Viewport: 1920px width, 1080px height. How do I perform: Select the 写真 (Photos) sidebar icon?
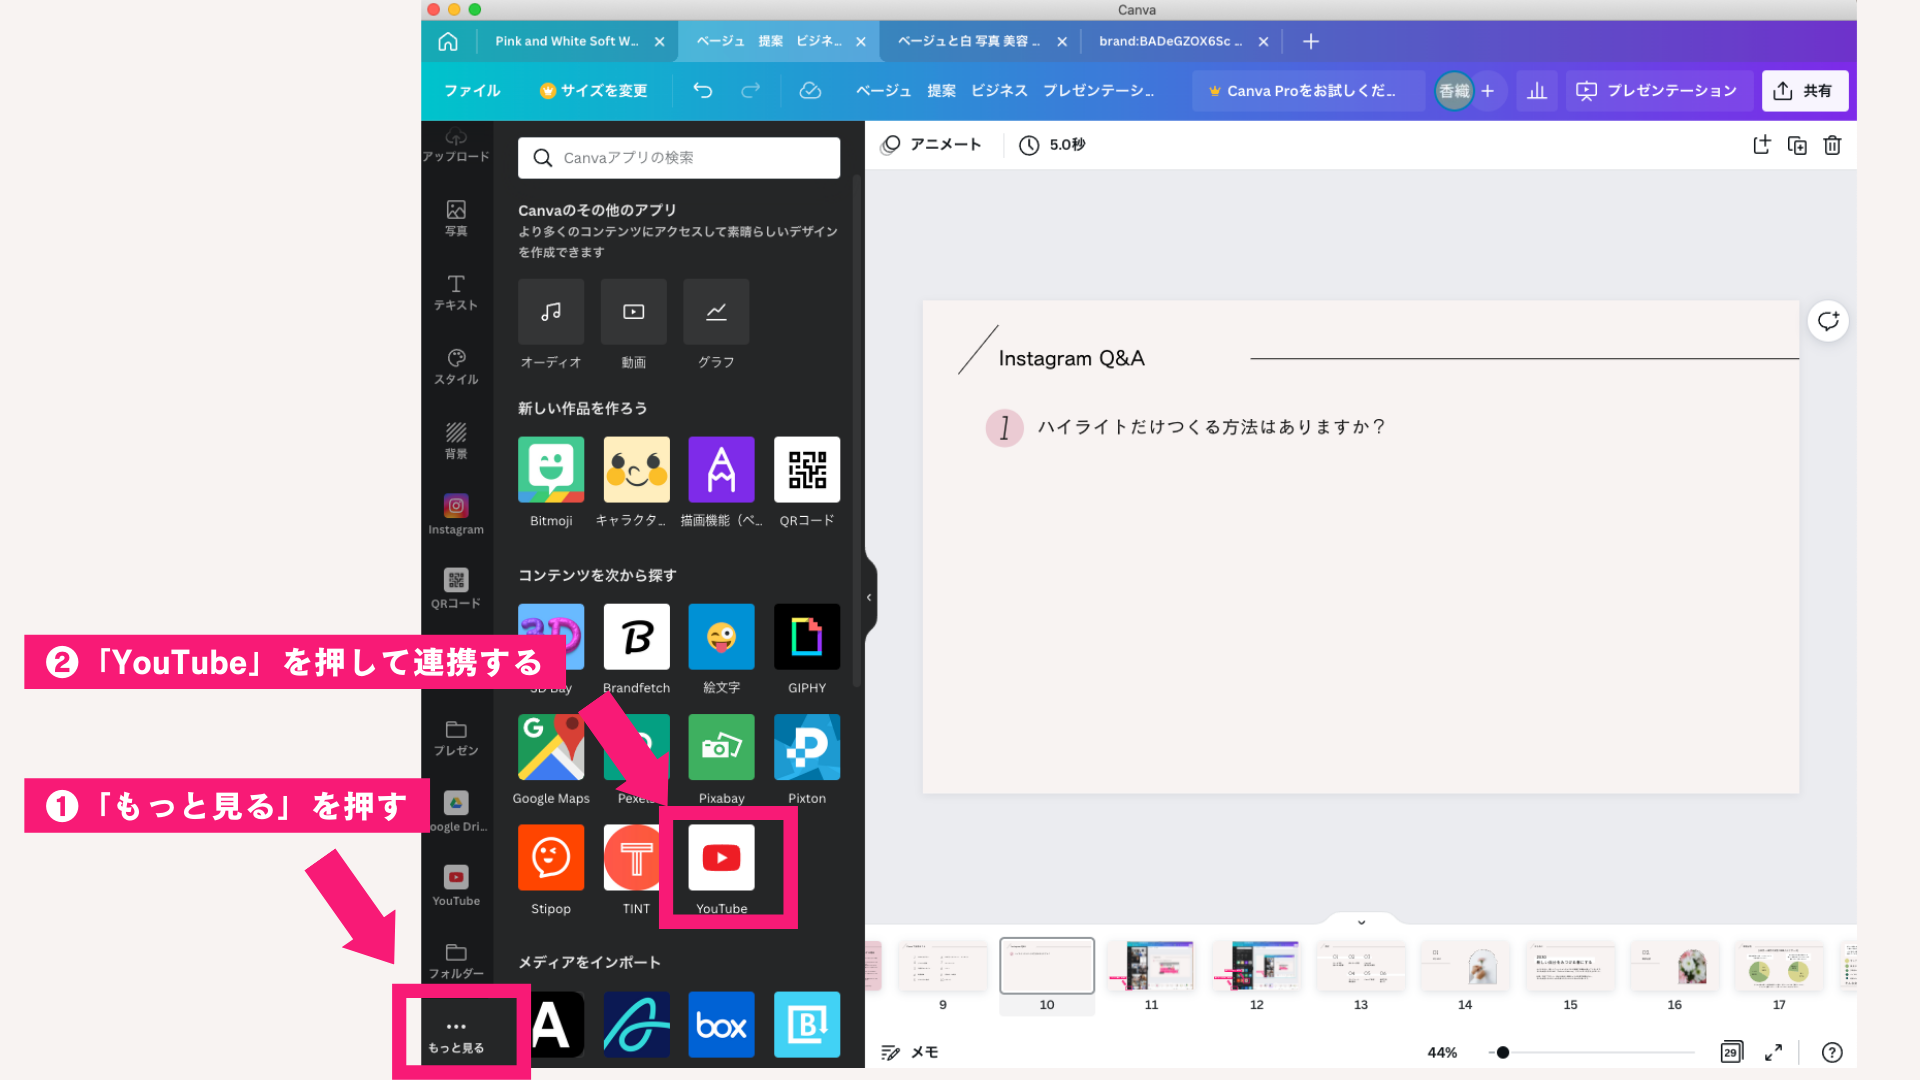point(456,218)
